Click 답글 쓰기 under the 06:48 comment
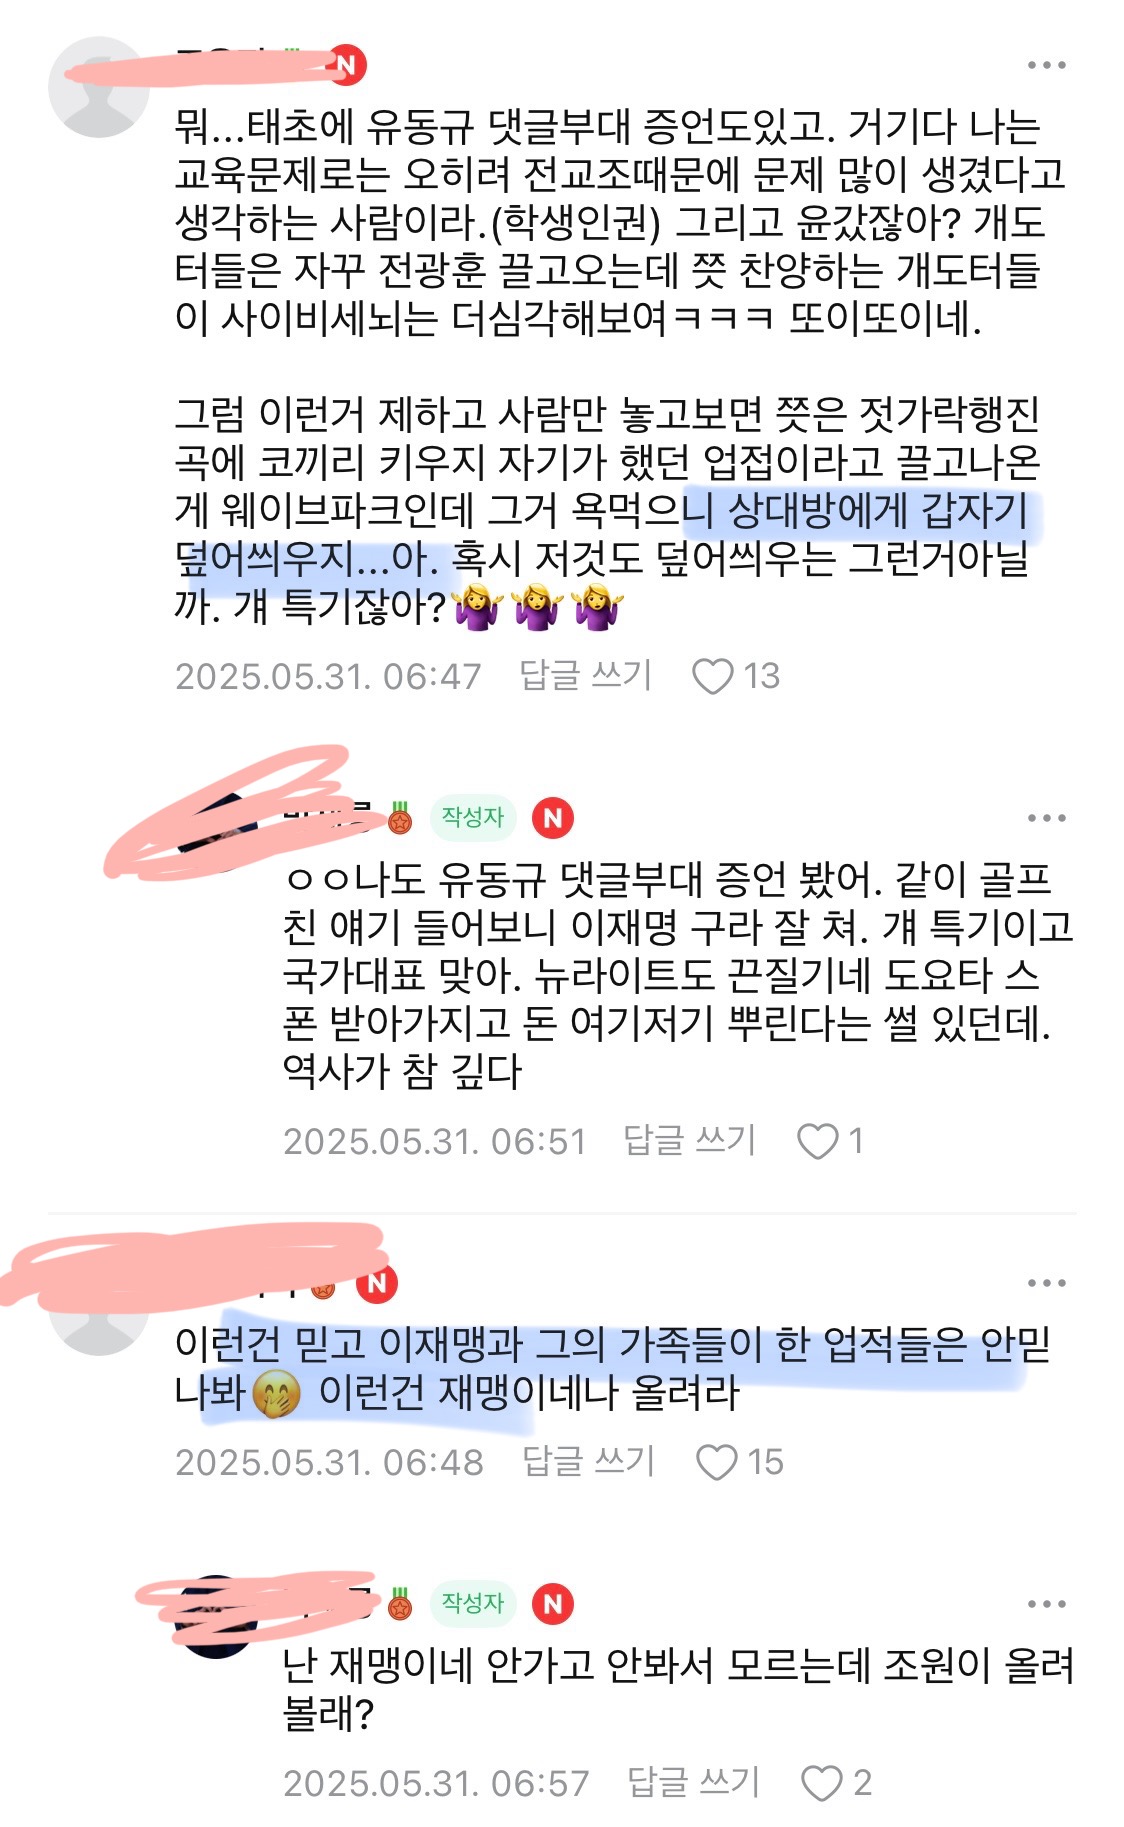 588,1461
